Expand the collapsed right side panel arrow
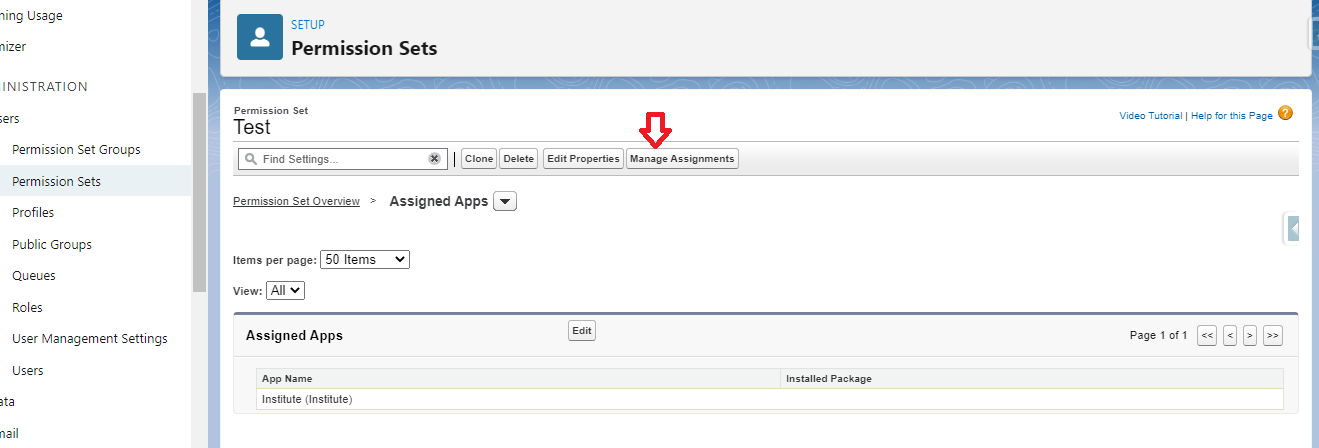Image resolution: width=1319 pixels, height=448 pixels. pos(1293,229)
